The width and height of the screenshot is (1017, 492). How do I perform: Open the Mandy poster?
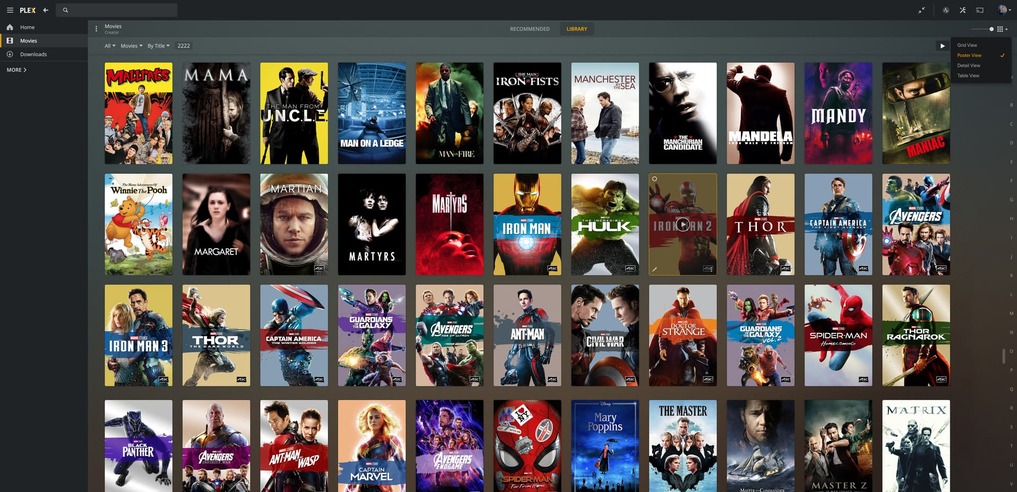[x=838, y=113]
